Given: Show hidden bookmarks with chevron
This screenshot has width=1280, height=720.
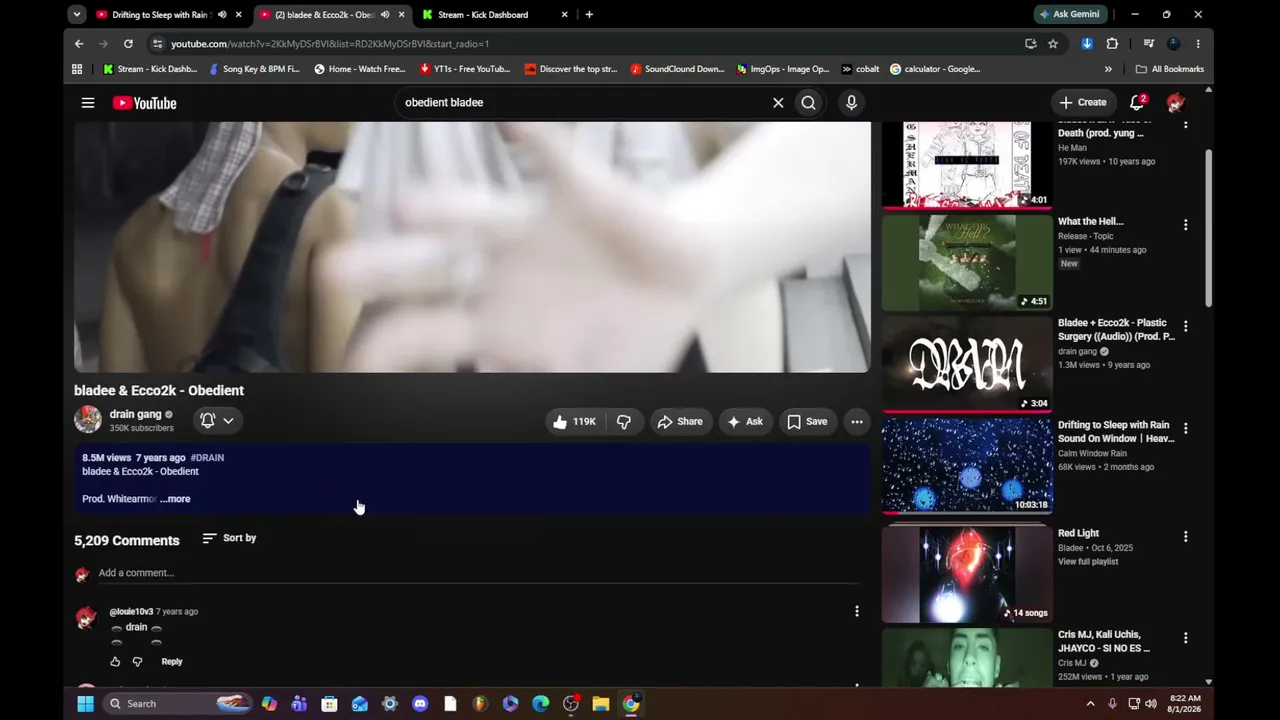Looking at the screenshot, I should [x=1108, y=69].
